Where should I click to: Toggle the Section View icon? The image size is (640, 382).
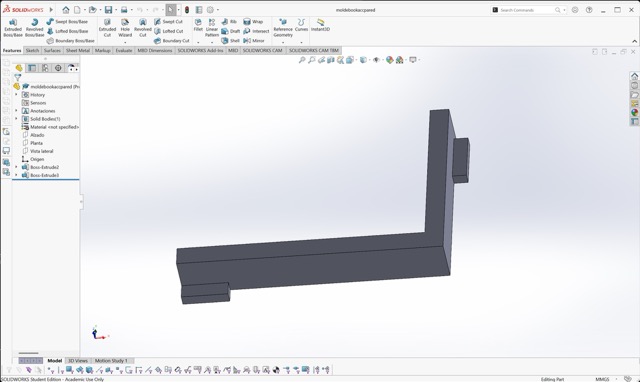point(331,60)
